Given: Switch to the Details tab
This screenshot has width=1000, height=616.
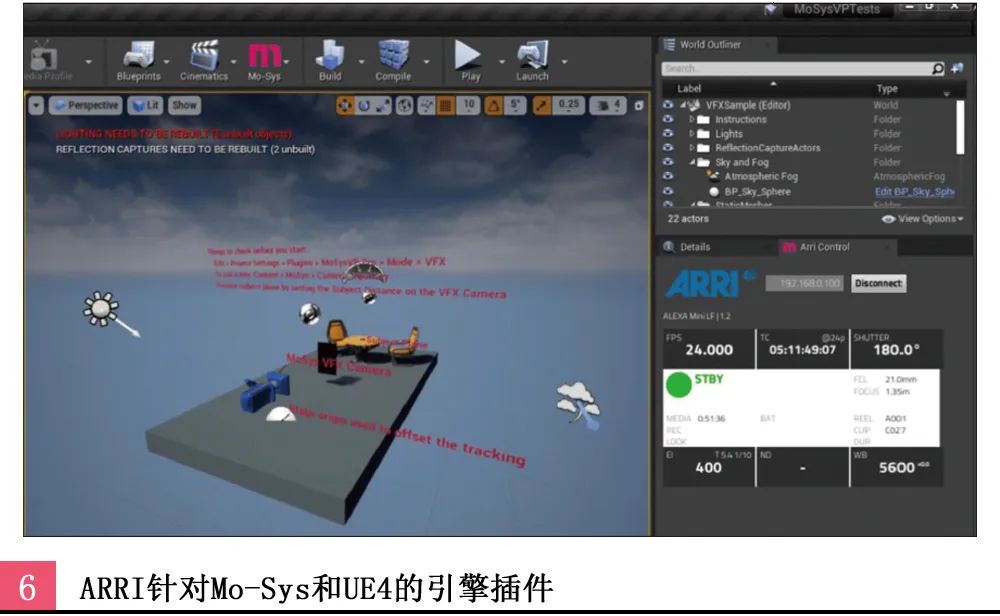Looking at the screenshot, I should [694, 247].
